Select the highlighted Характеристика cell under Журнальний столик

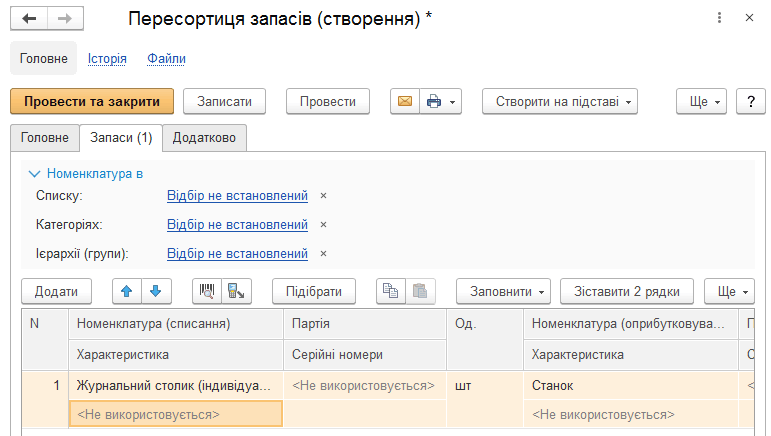(x=176, y=414)
